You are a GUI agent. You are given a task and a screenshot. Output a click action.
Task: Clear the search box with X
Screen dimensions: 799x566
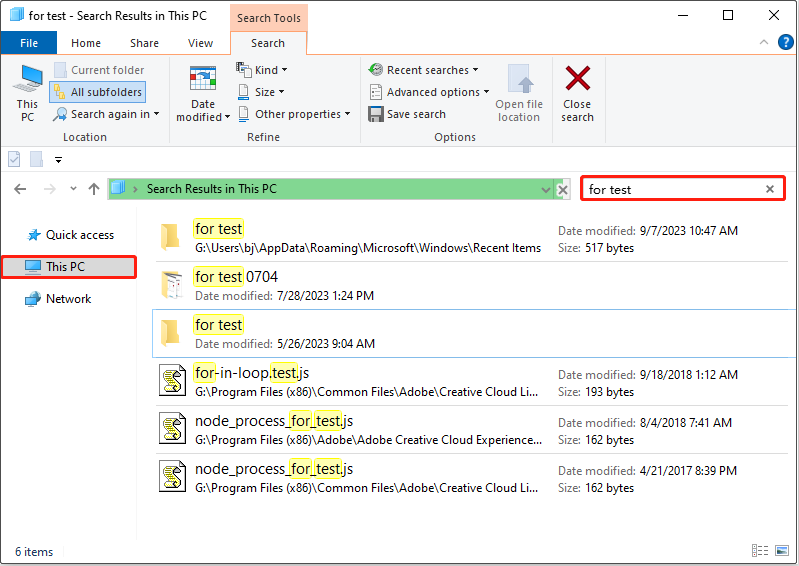click(770, 189)
